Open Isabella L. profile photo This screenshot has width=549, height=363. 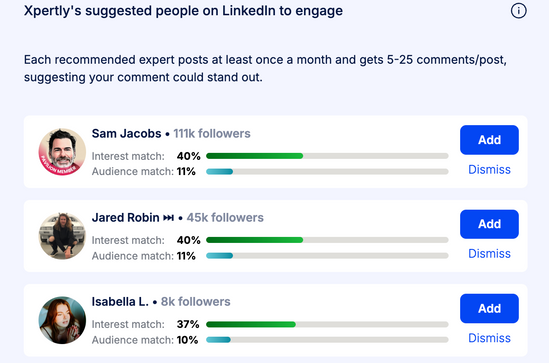click(62, 320)
